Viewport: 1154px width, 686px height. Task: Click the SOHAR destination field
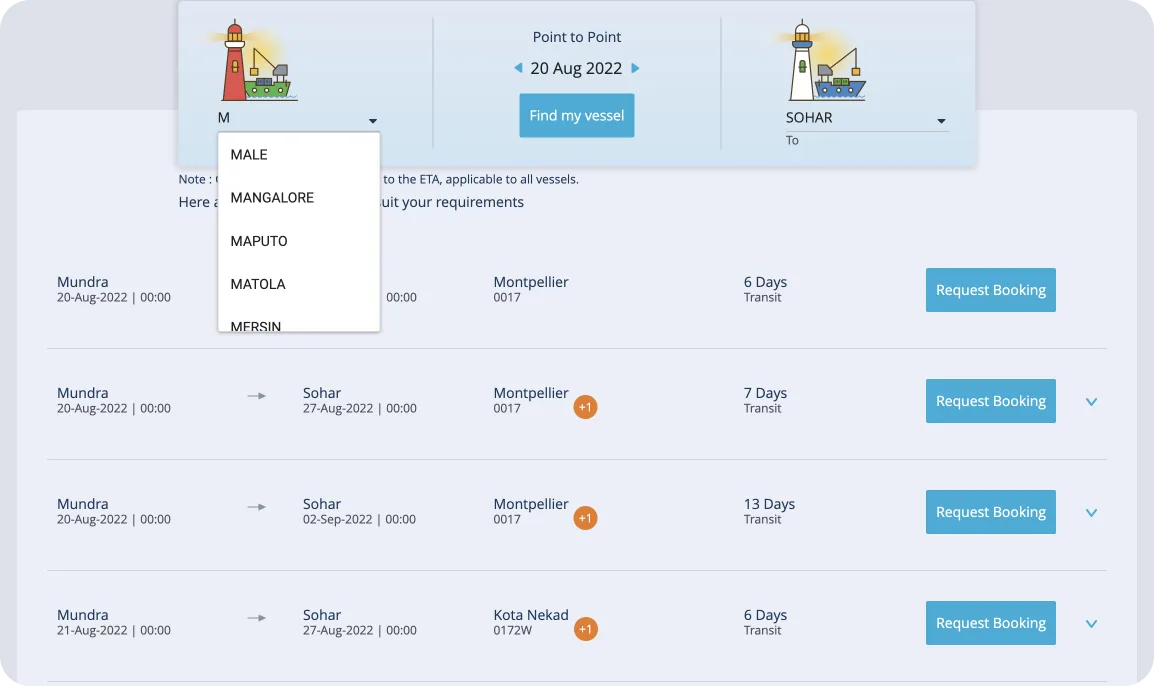click(867, 118)
